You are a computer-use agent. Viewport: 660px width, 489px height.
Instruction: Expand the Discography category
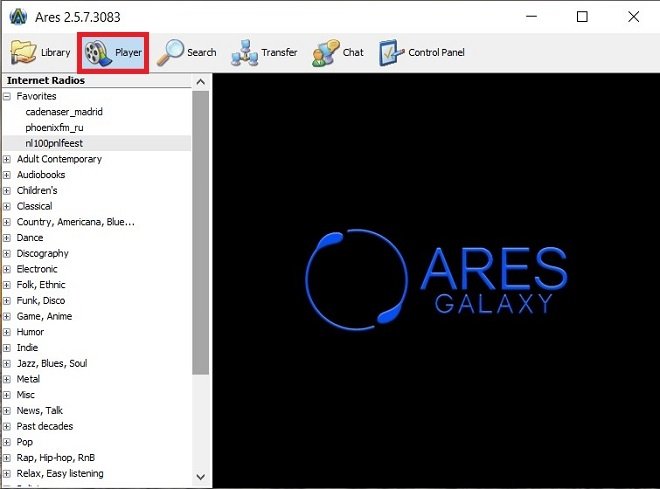point(7,254)
